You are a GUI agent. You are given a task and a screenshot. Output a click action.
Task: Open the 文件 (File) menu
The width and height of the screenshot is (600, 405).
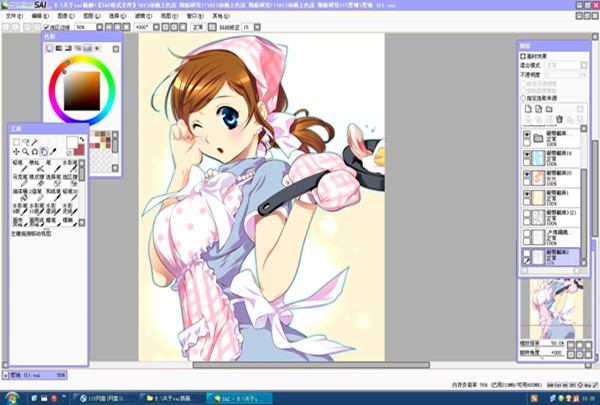click(x=13, y=17)
